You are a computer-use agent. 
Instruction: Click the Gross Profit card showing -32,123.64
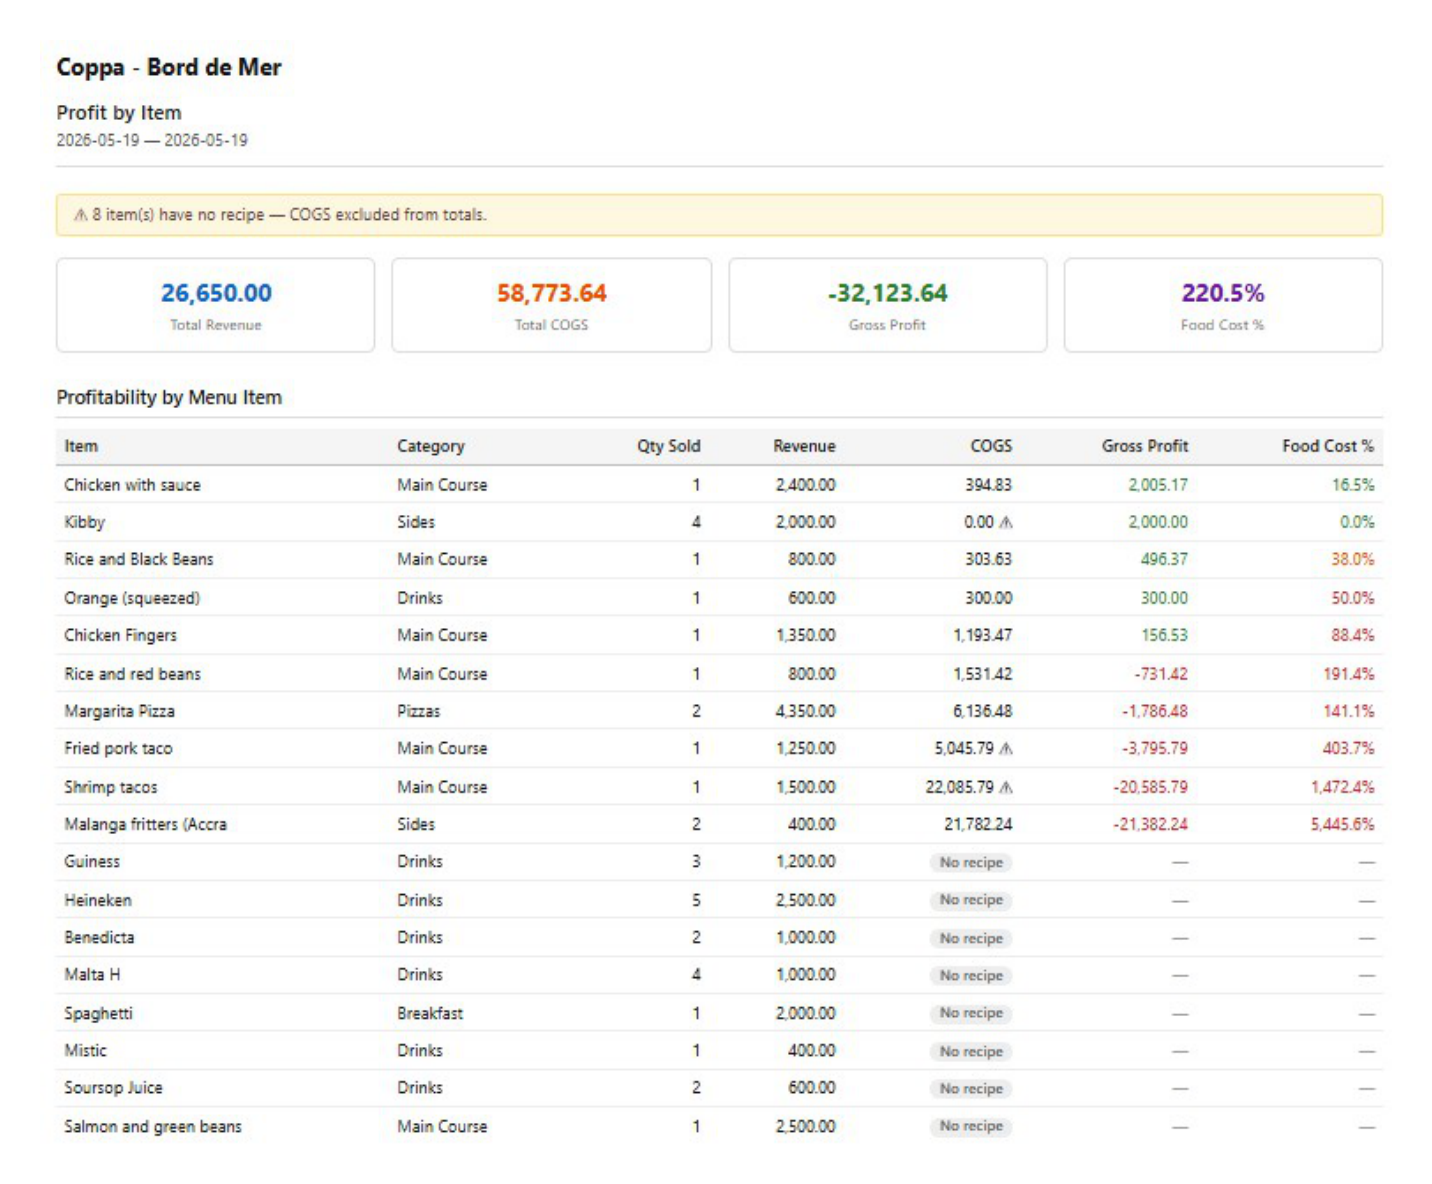click(887, 305)
